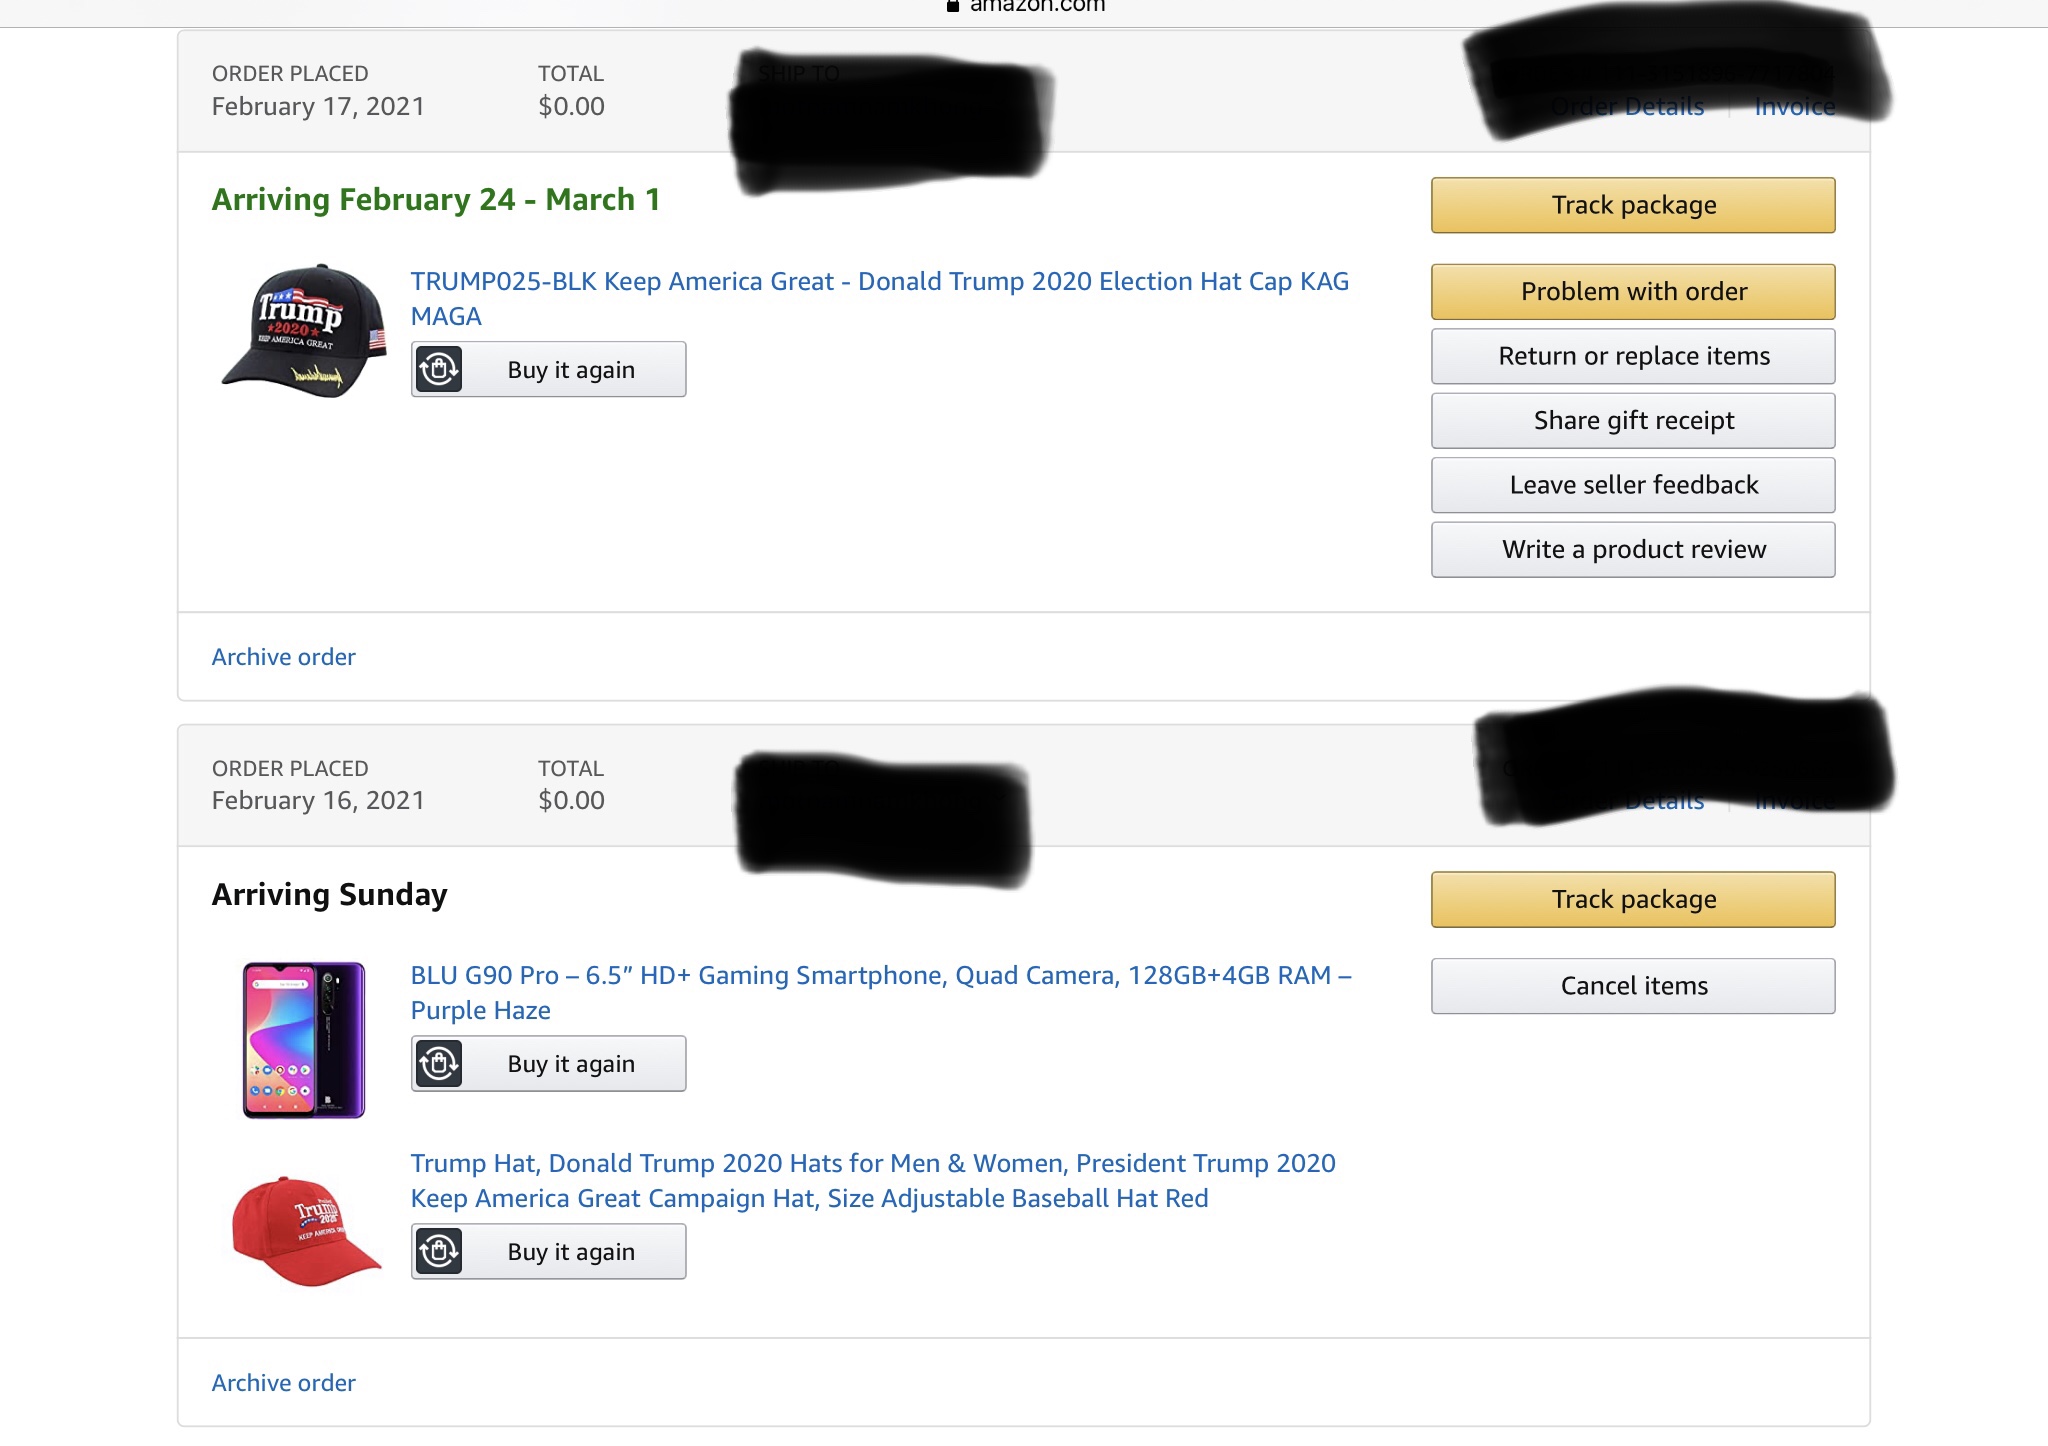The width and height of the screenshot is (2048, 1446).
Task: Track package for the order arriving Sunday
Action: coord(1633,900)
